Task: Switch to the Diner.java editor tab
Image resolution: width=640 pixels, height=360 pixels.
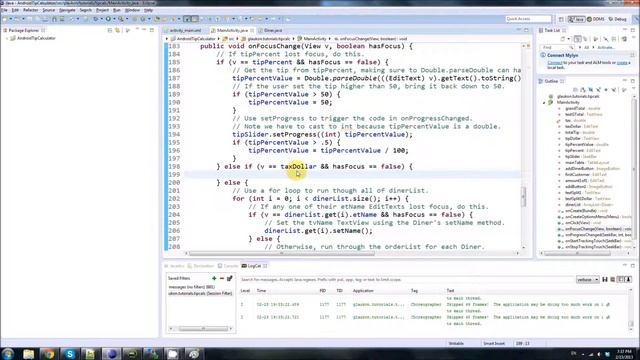Action: click(x=271, y=31)
